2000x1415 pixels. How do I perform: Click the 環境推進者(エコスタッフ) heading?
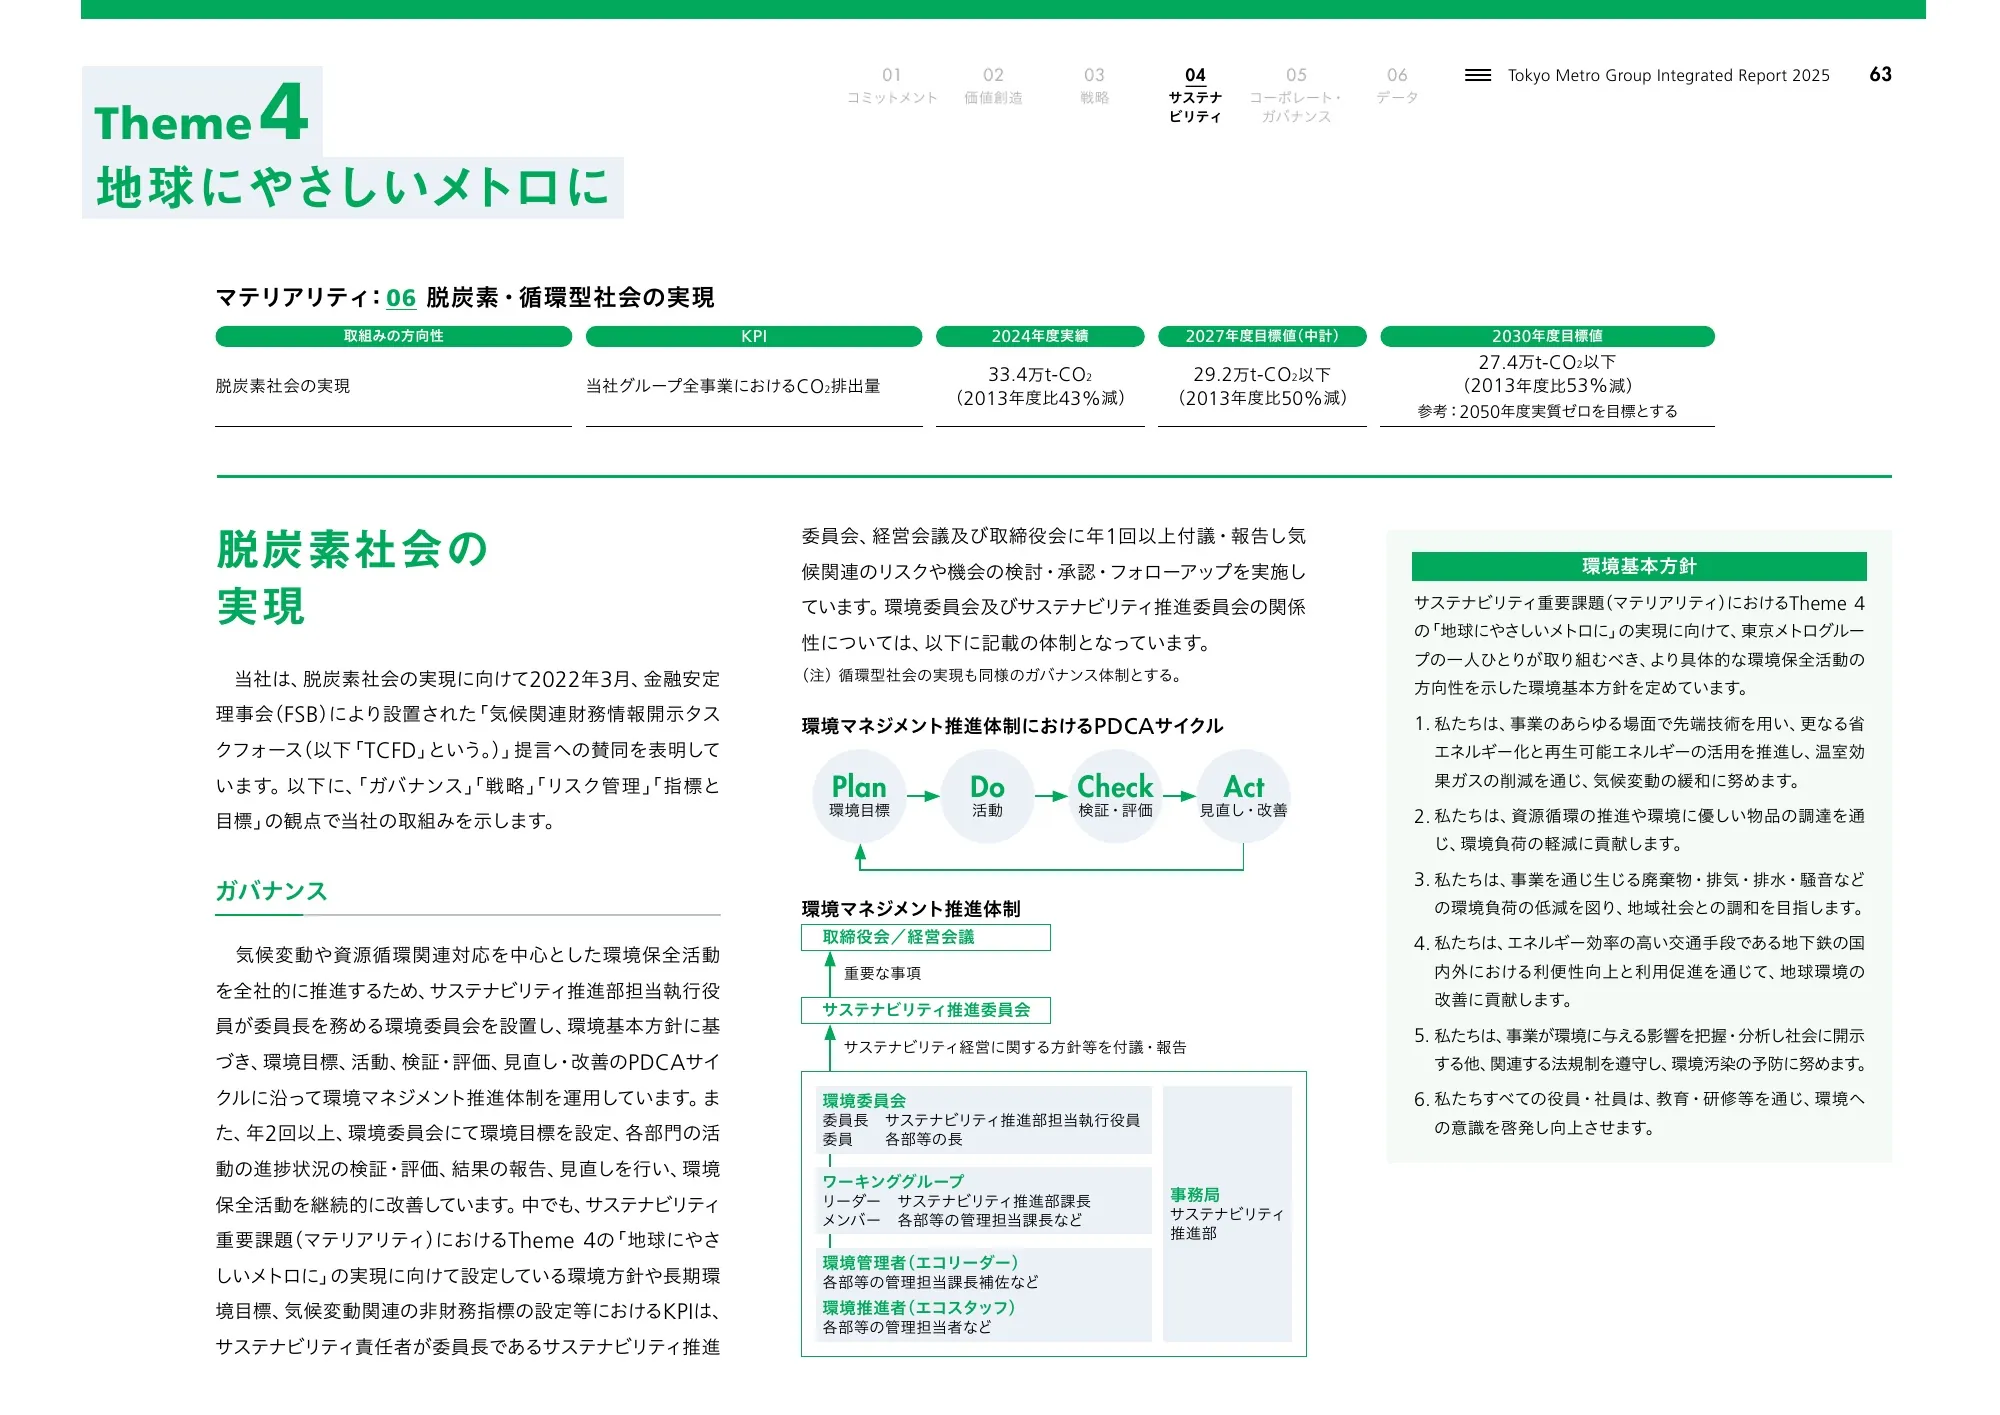pos(919,1307)
